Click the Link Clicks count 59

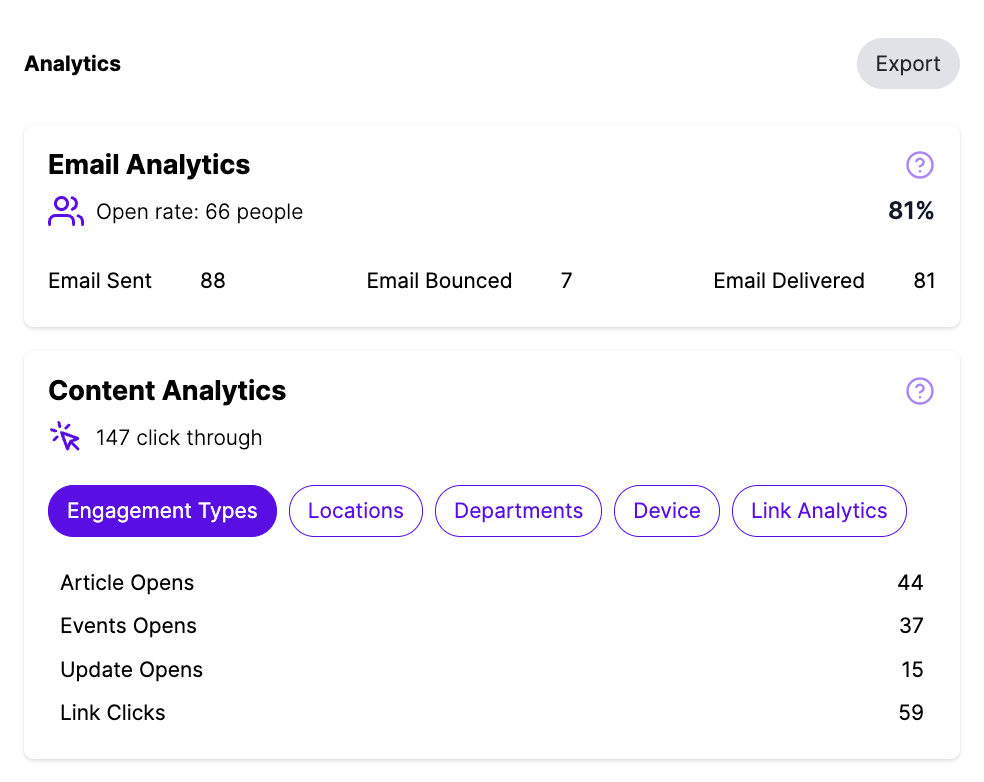[911, 713]
